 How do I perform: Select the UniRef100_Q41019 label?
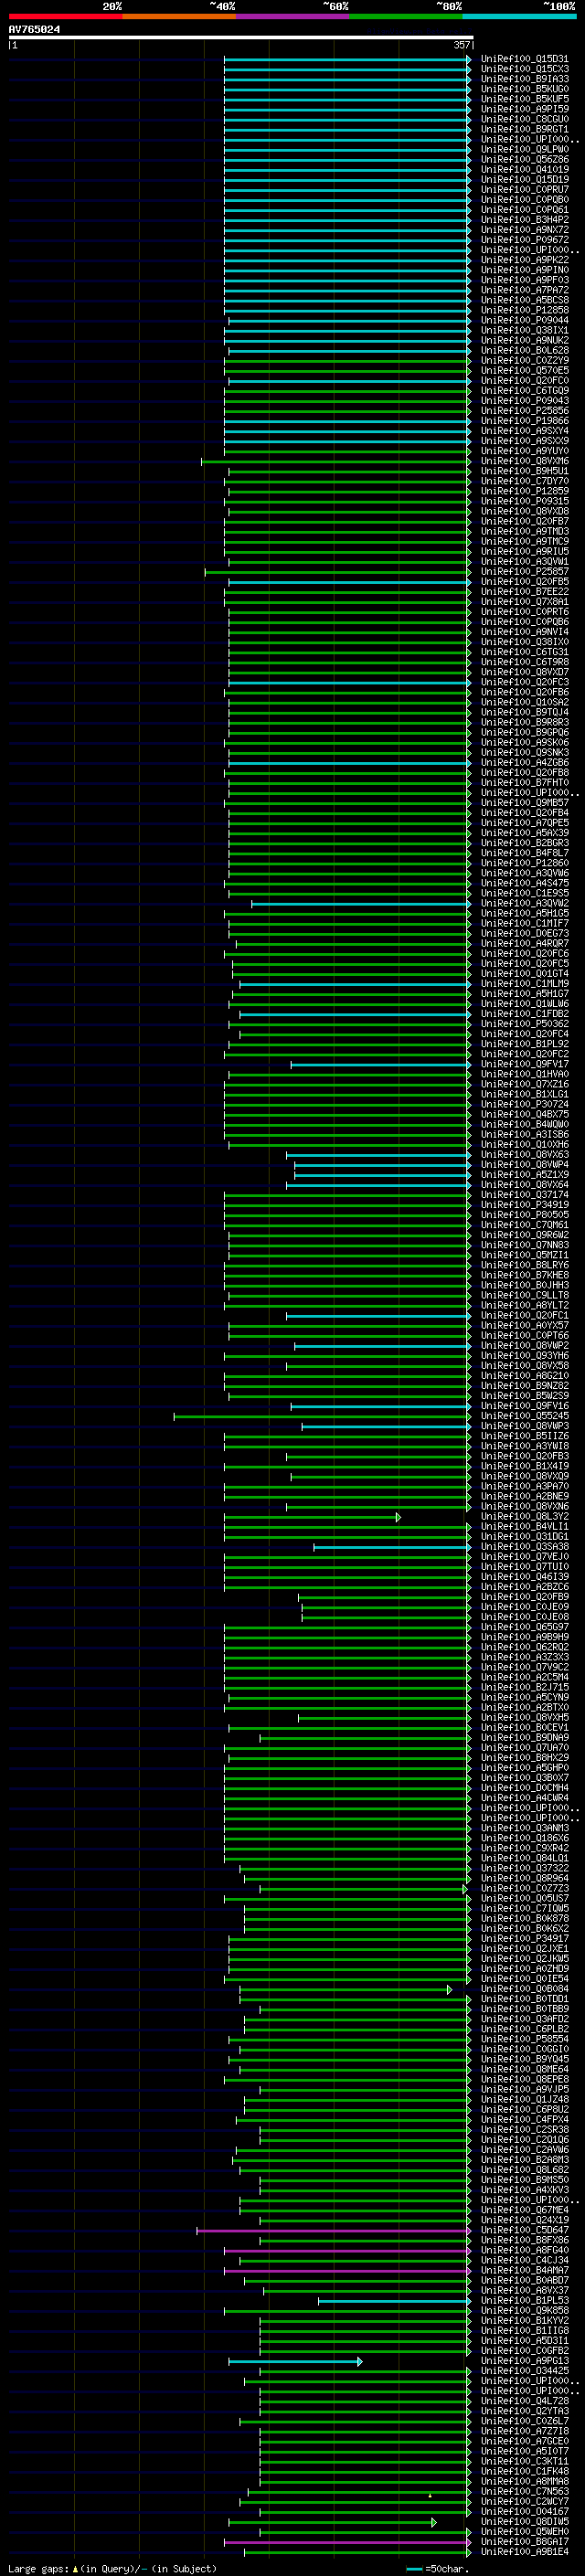tap(524, 170)
